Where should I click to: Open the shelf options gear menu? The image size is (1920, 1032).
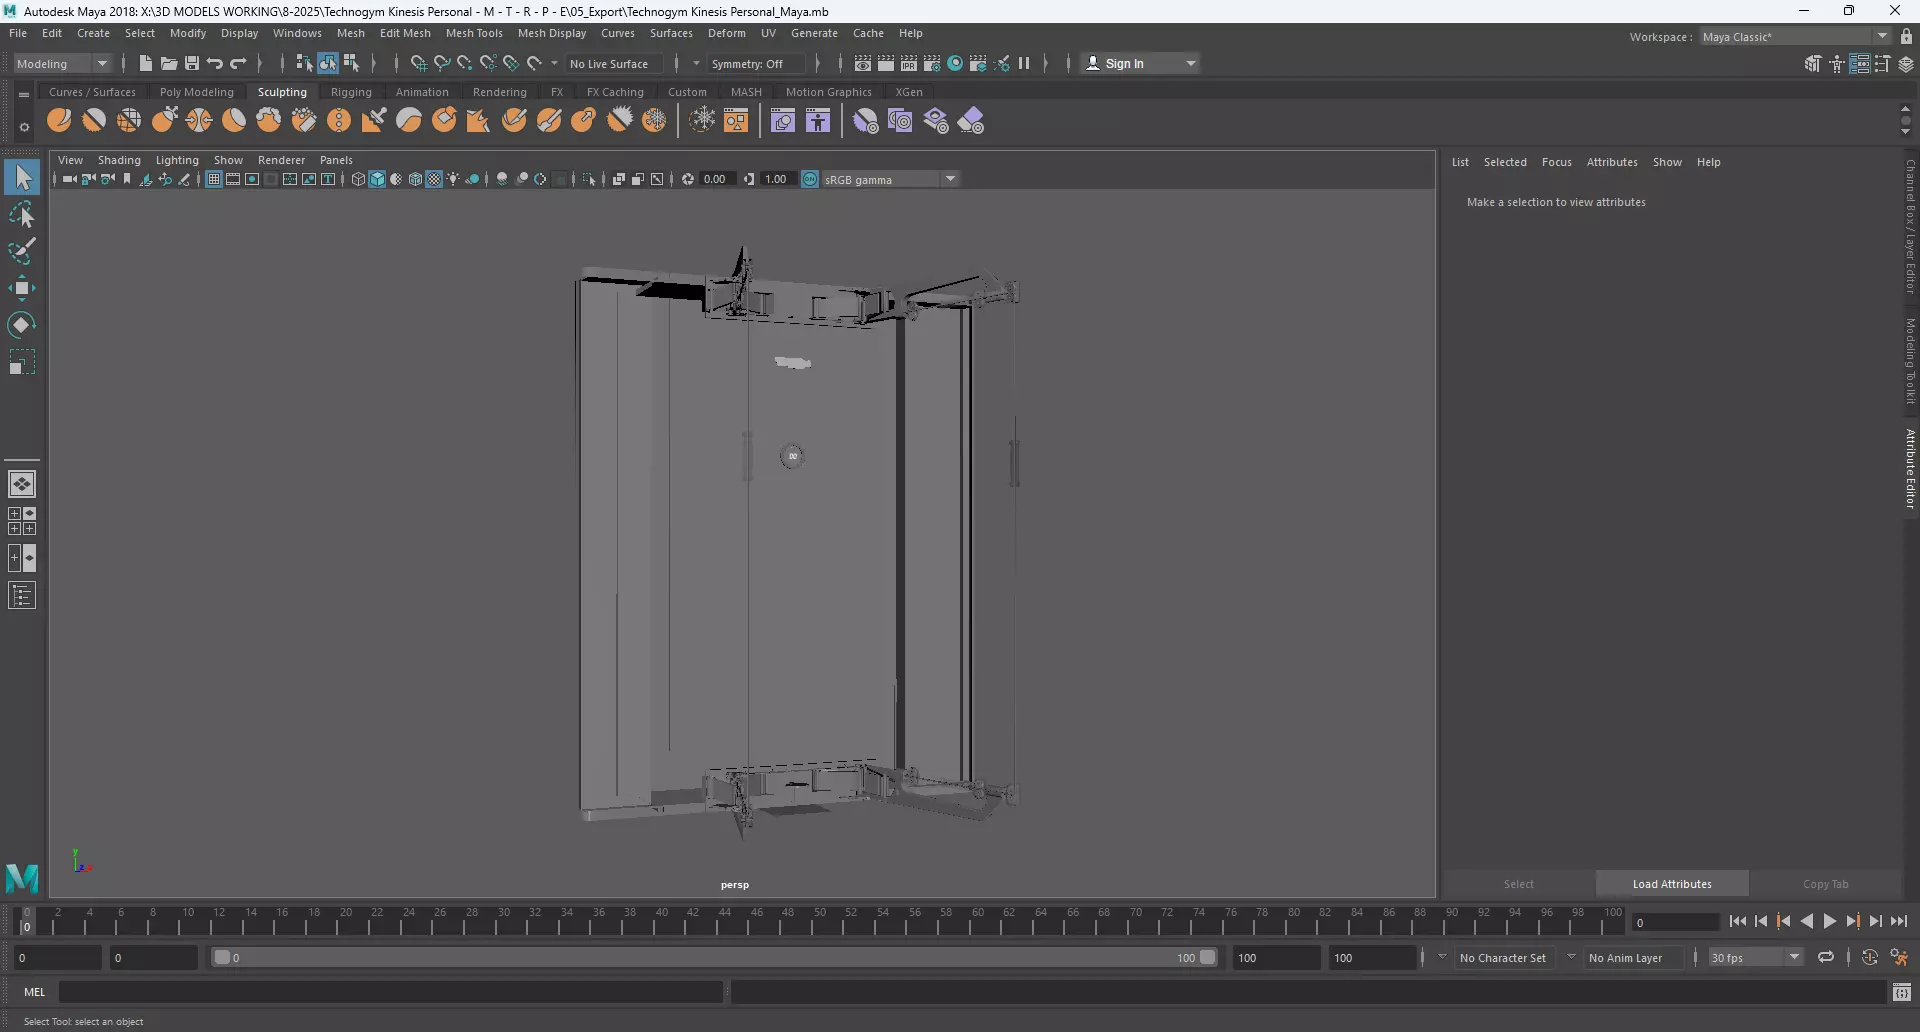point(24,127)
